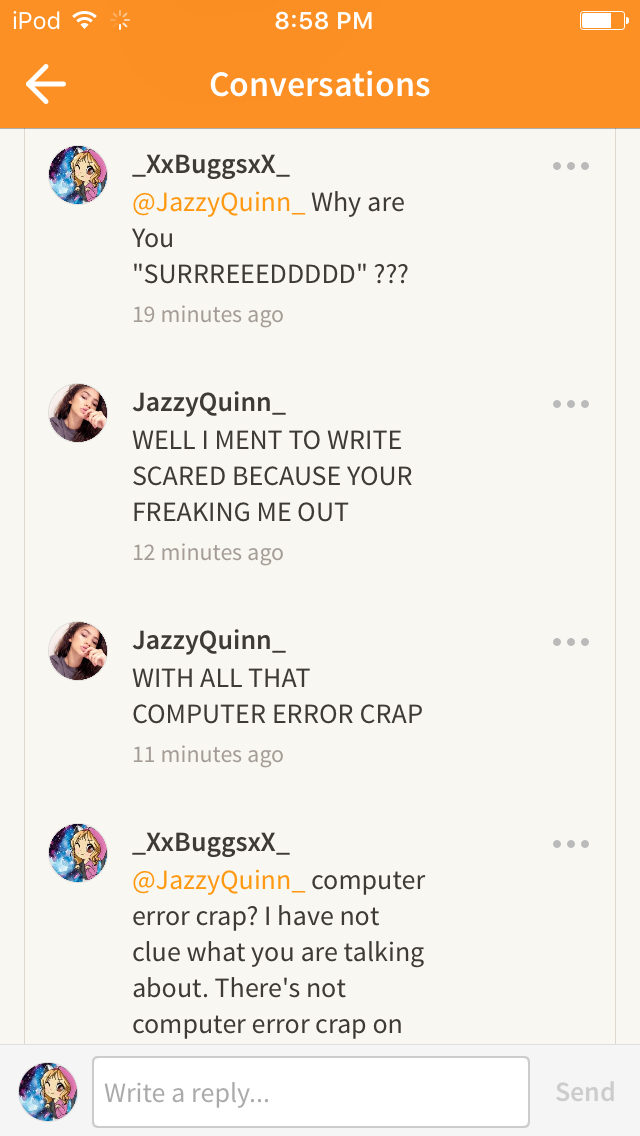Open options for the bottom _XxBuggsxX_ comment

pyautogui.click(x=570, y=844)
